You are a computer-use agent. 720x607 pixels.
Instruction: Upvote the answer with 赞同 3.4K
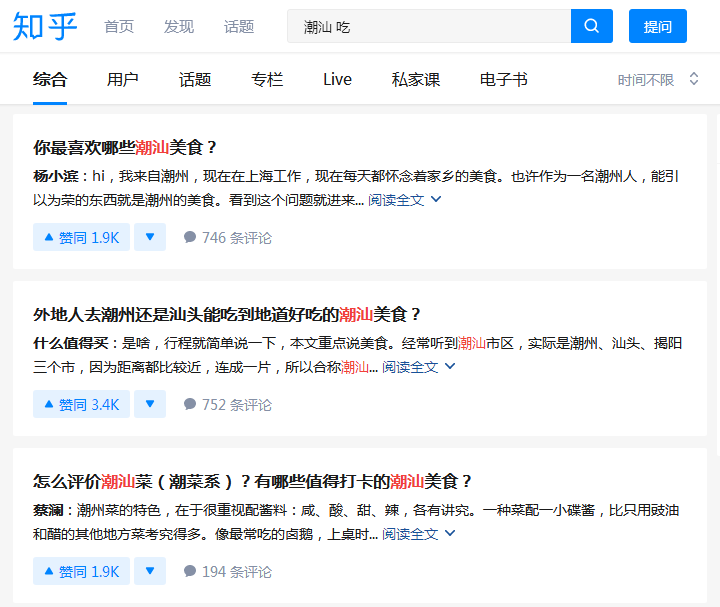81,404
